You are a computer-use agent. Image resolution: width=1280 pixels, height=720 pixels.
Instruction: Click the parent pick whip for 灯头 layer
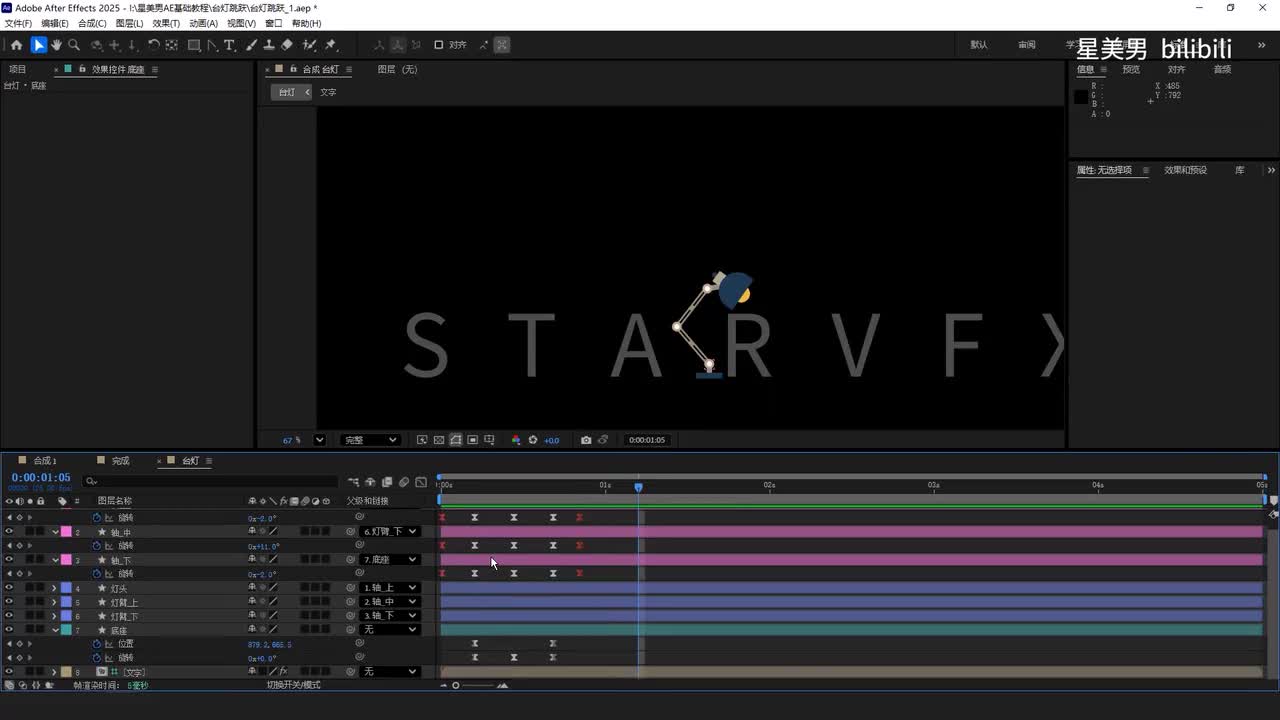click(x=350, y=588)
